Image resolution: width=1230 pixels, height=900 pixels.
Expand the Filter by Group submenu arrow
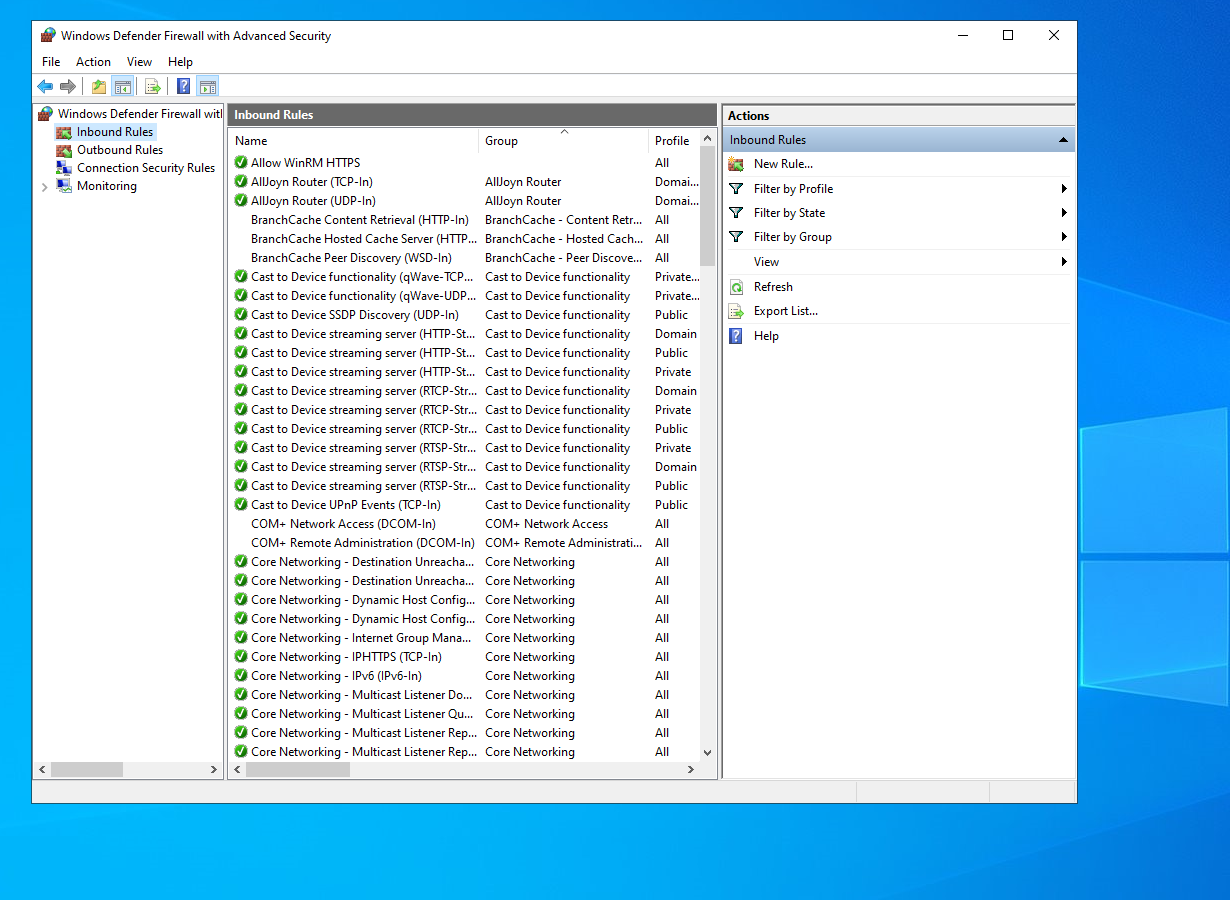(1064, 237)
